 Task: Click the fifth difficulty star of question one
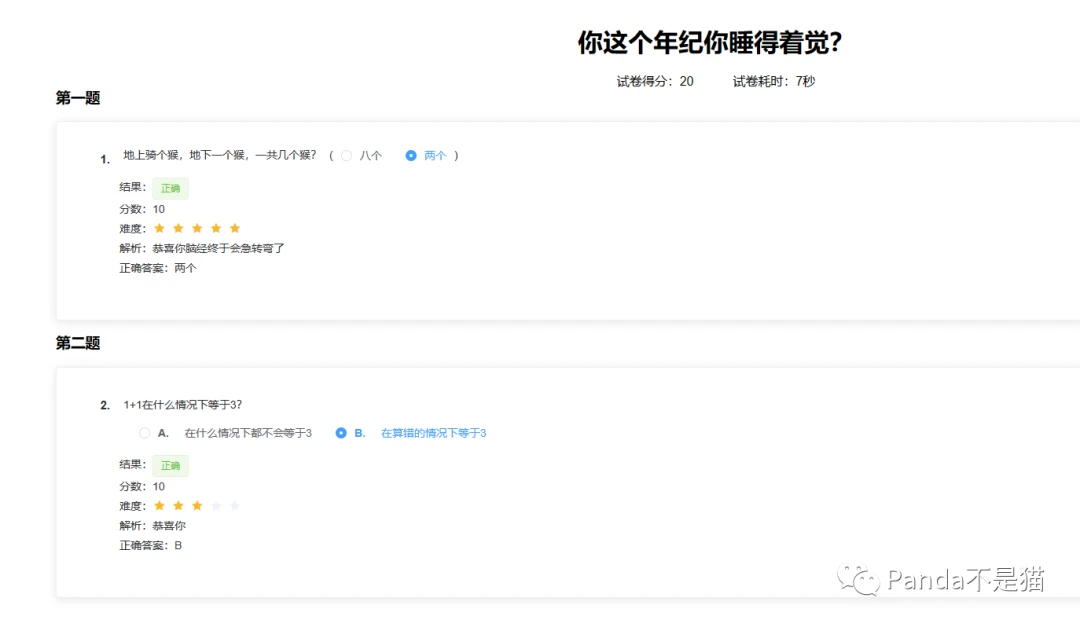235,228
